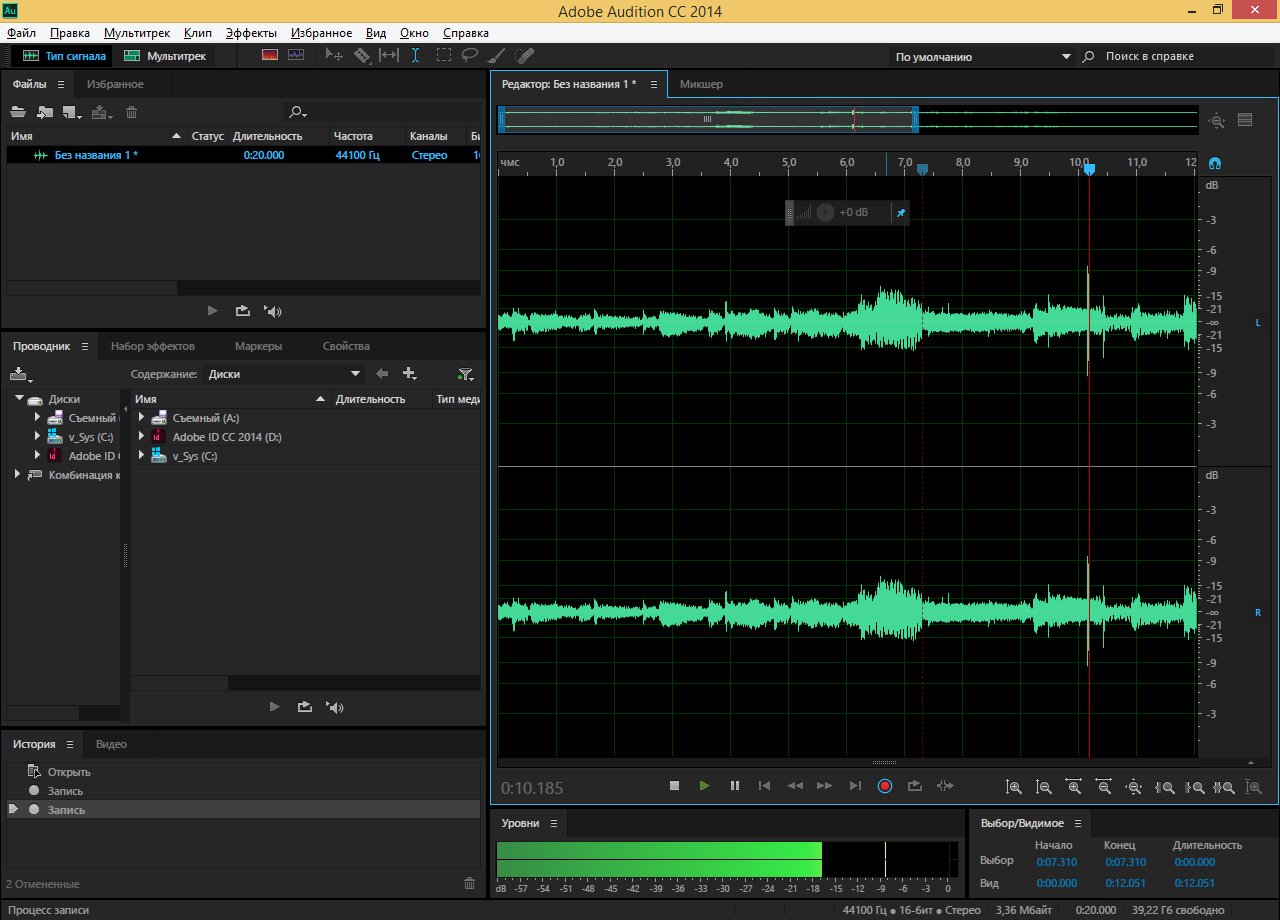Screen dimensions: 1280x920
Task: Select the Time Selection tool
Action: click(x=416, y=56)
